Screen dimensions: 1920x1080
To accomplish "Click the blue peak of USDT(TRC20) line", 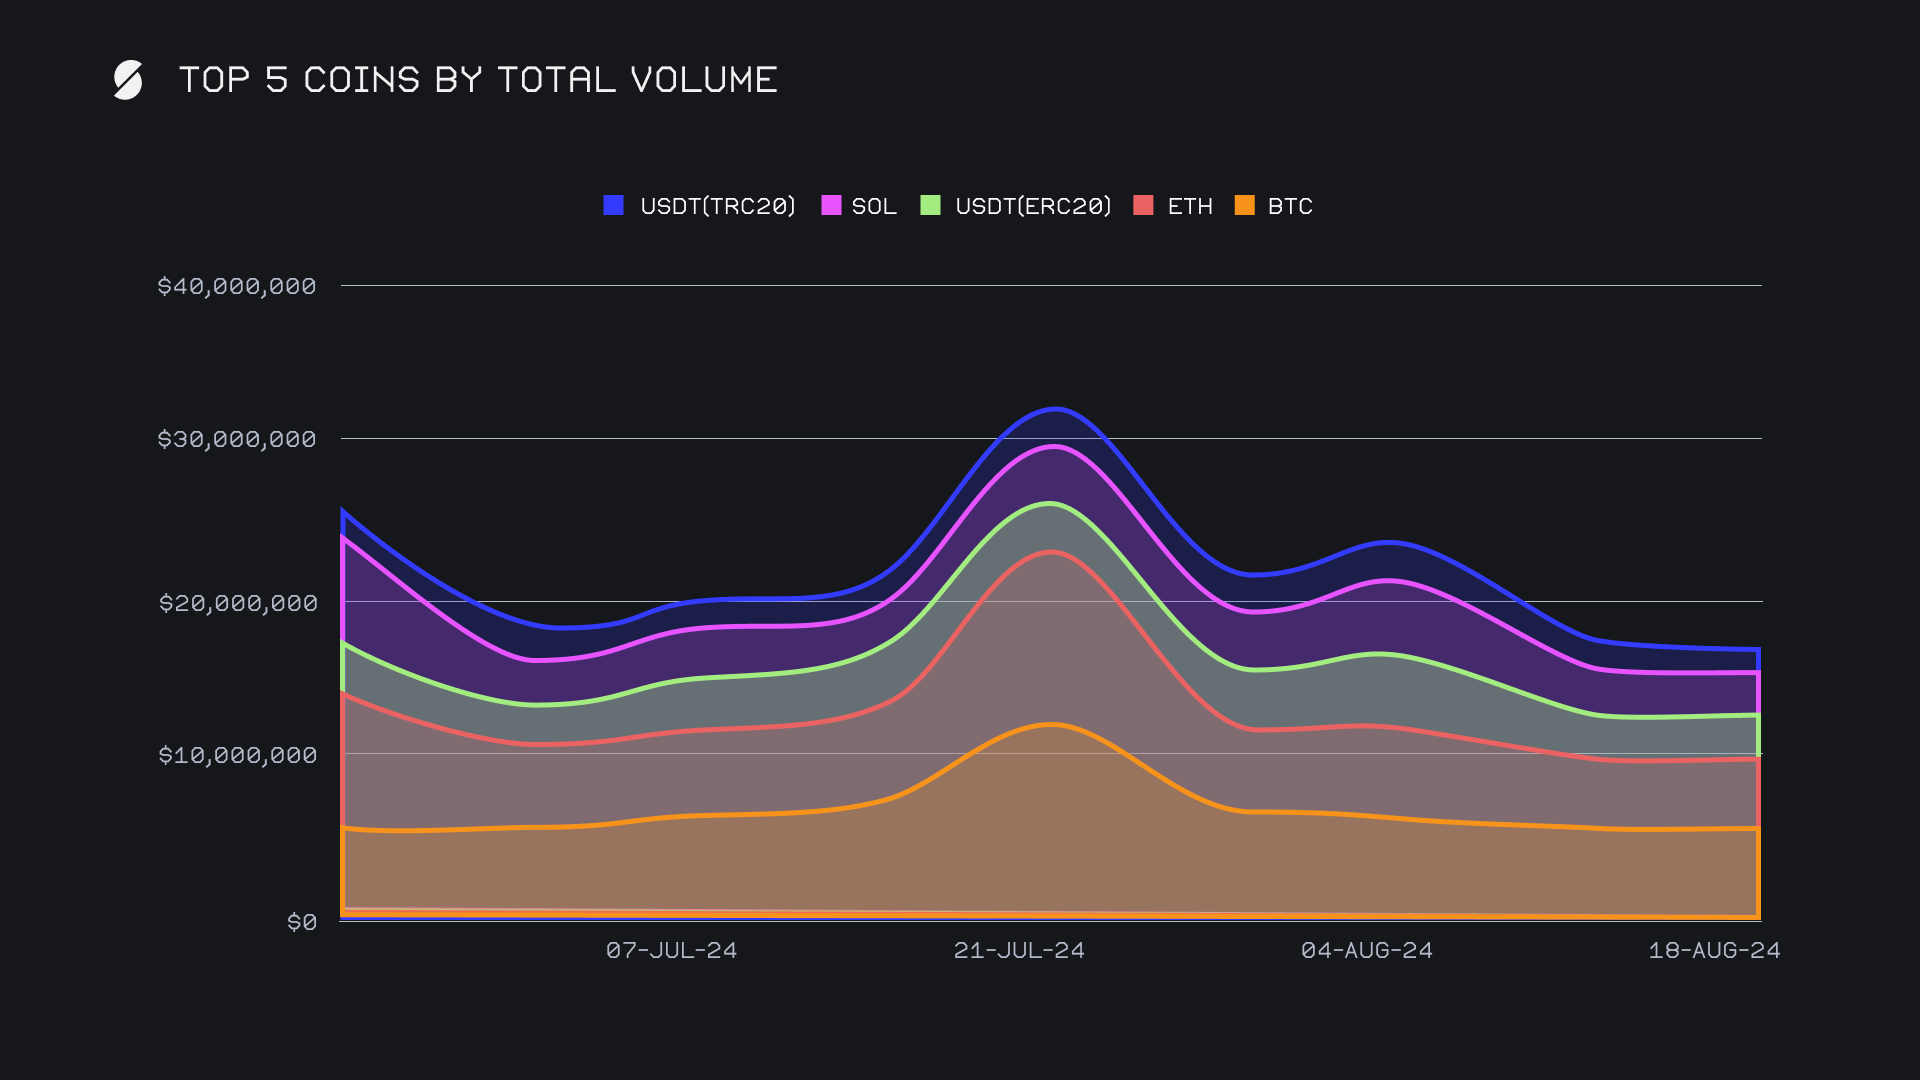I will click(1056, 409).
